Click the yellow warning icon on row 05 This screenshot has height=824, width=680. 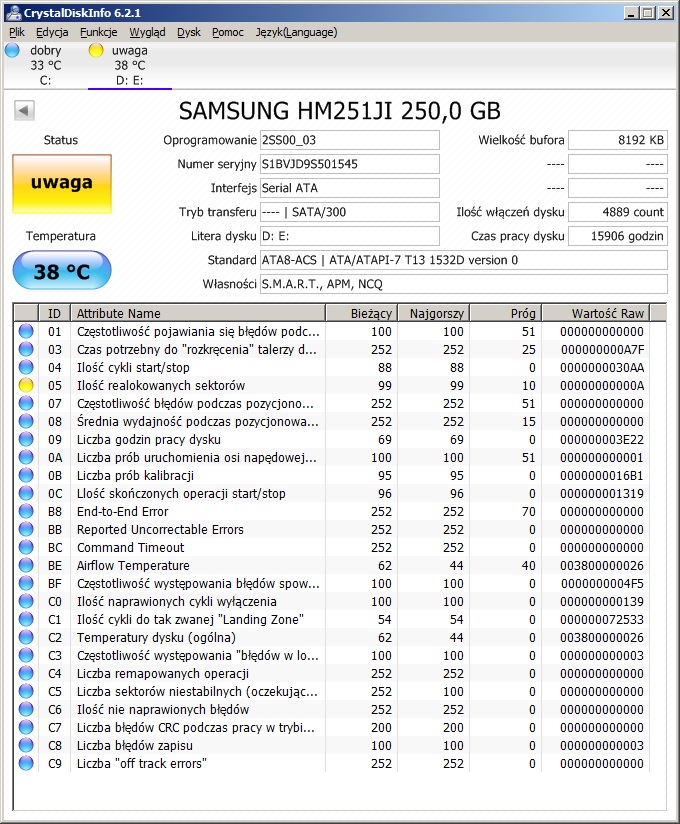26,385
